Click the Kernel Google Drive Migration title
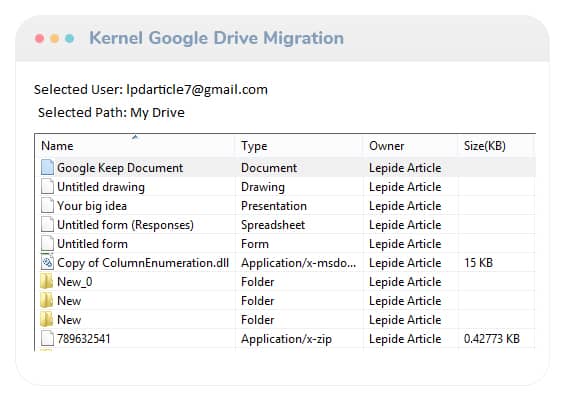Viewport: 565px width, 401px height. point(217,39)
